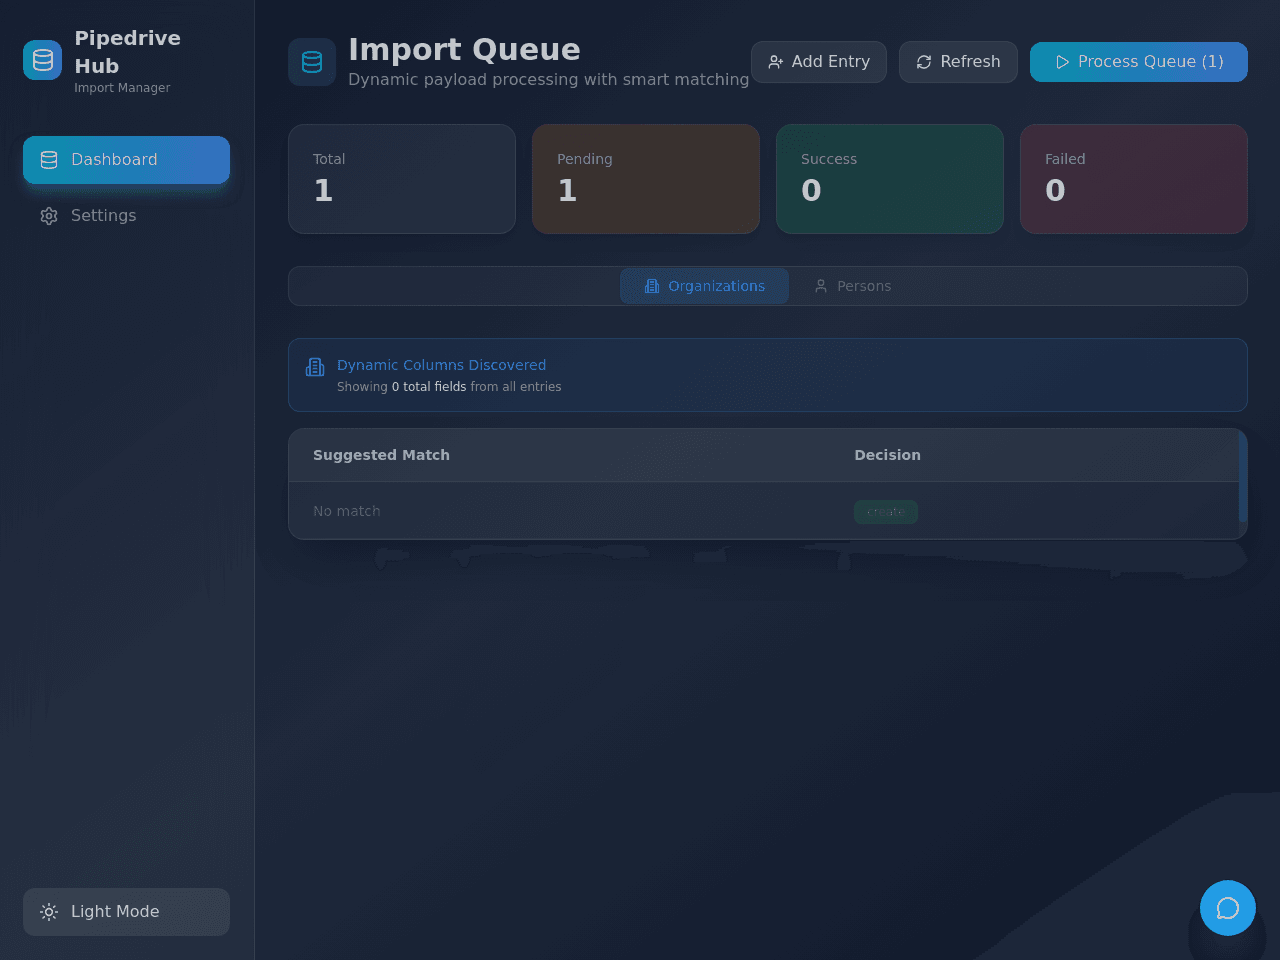1280x960 pixels.
Task: Click the Add Entry button
Action: pos(819,62)
